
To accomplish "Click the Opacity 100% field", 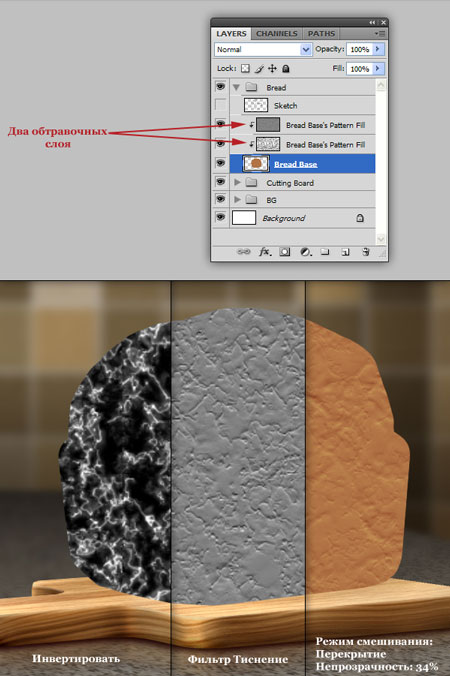I will pyautogui.click(x=360, y=49).
